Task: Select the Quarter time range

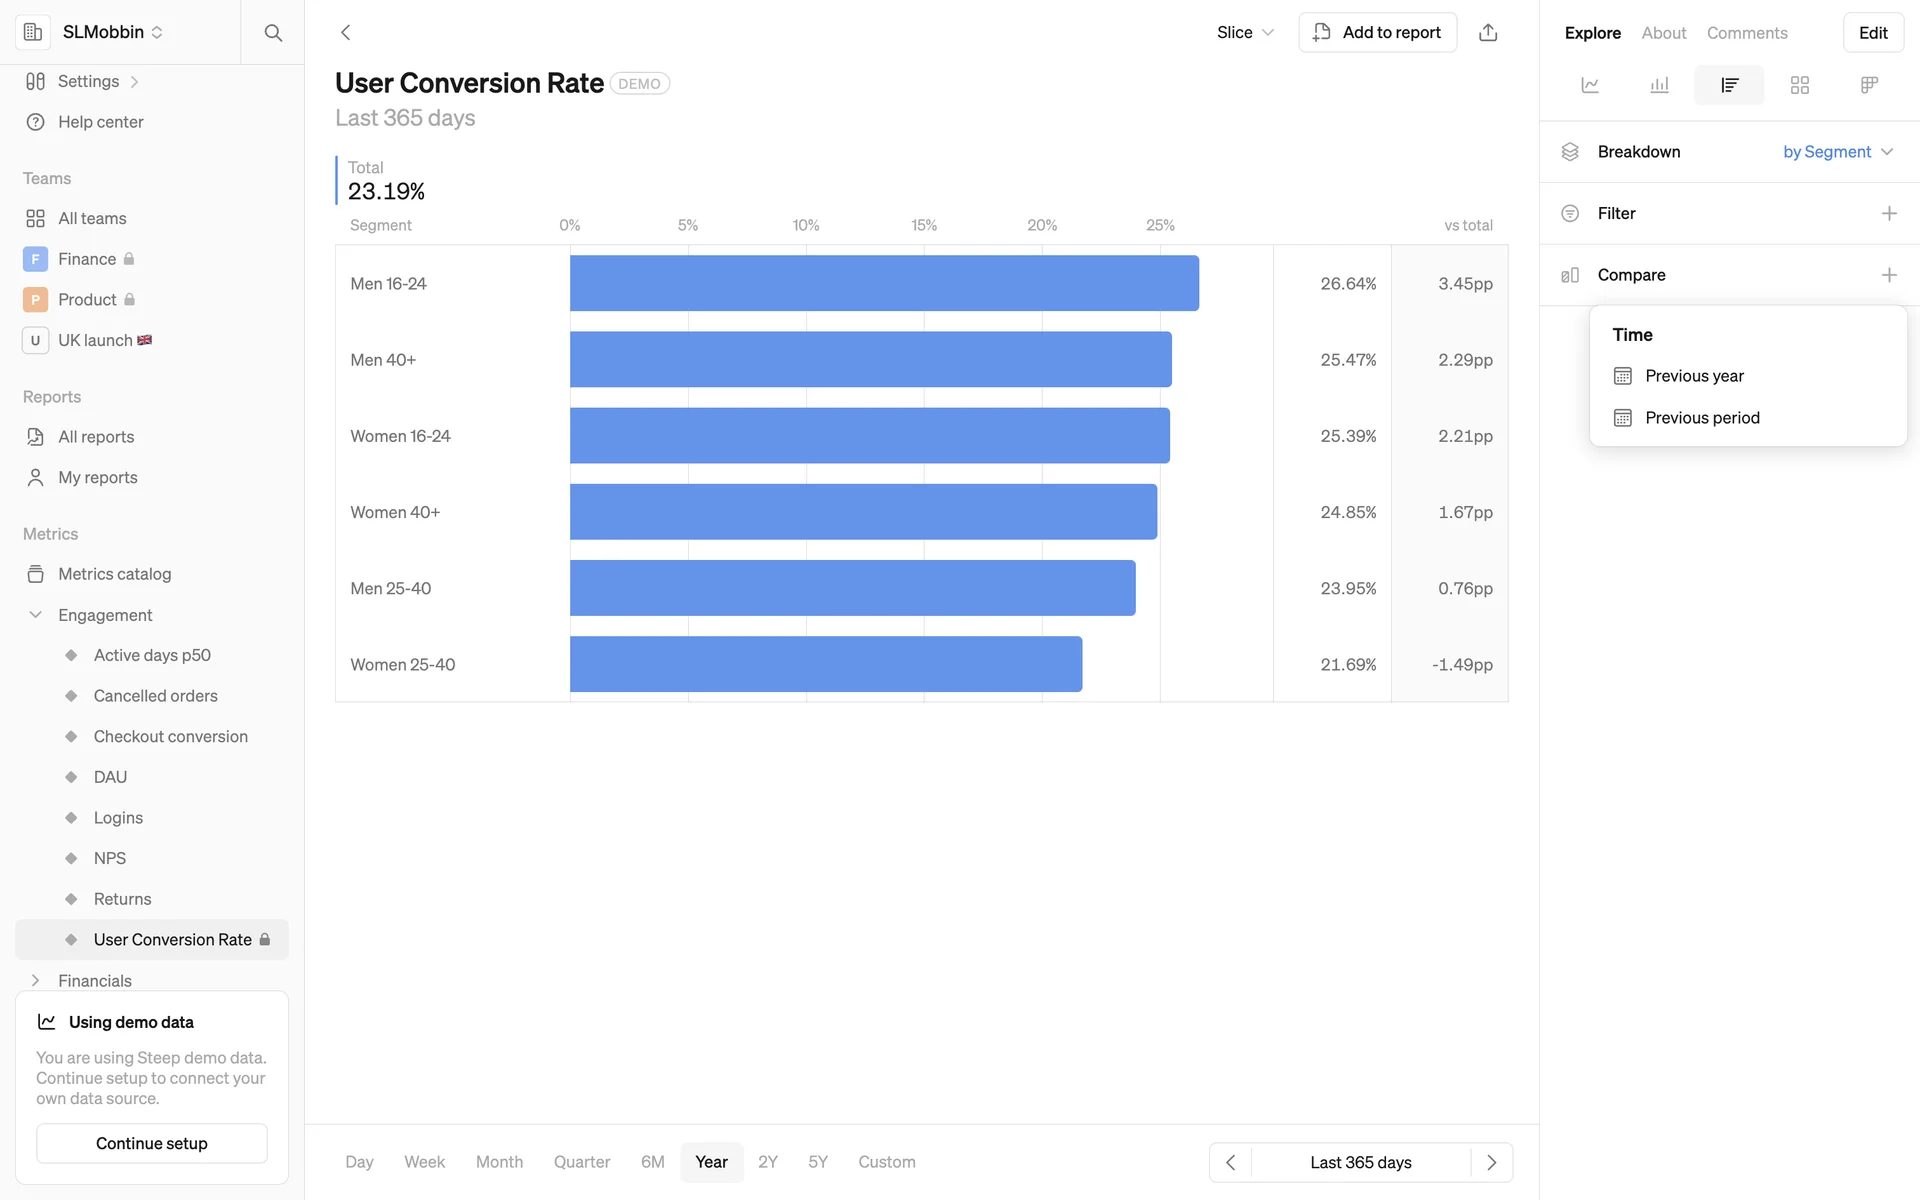Action: tap(581, 1162)
